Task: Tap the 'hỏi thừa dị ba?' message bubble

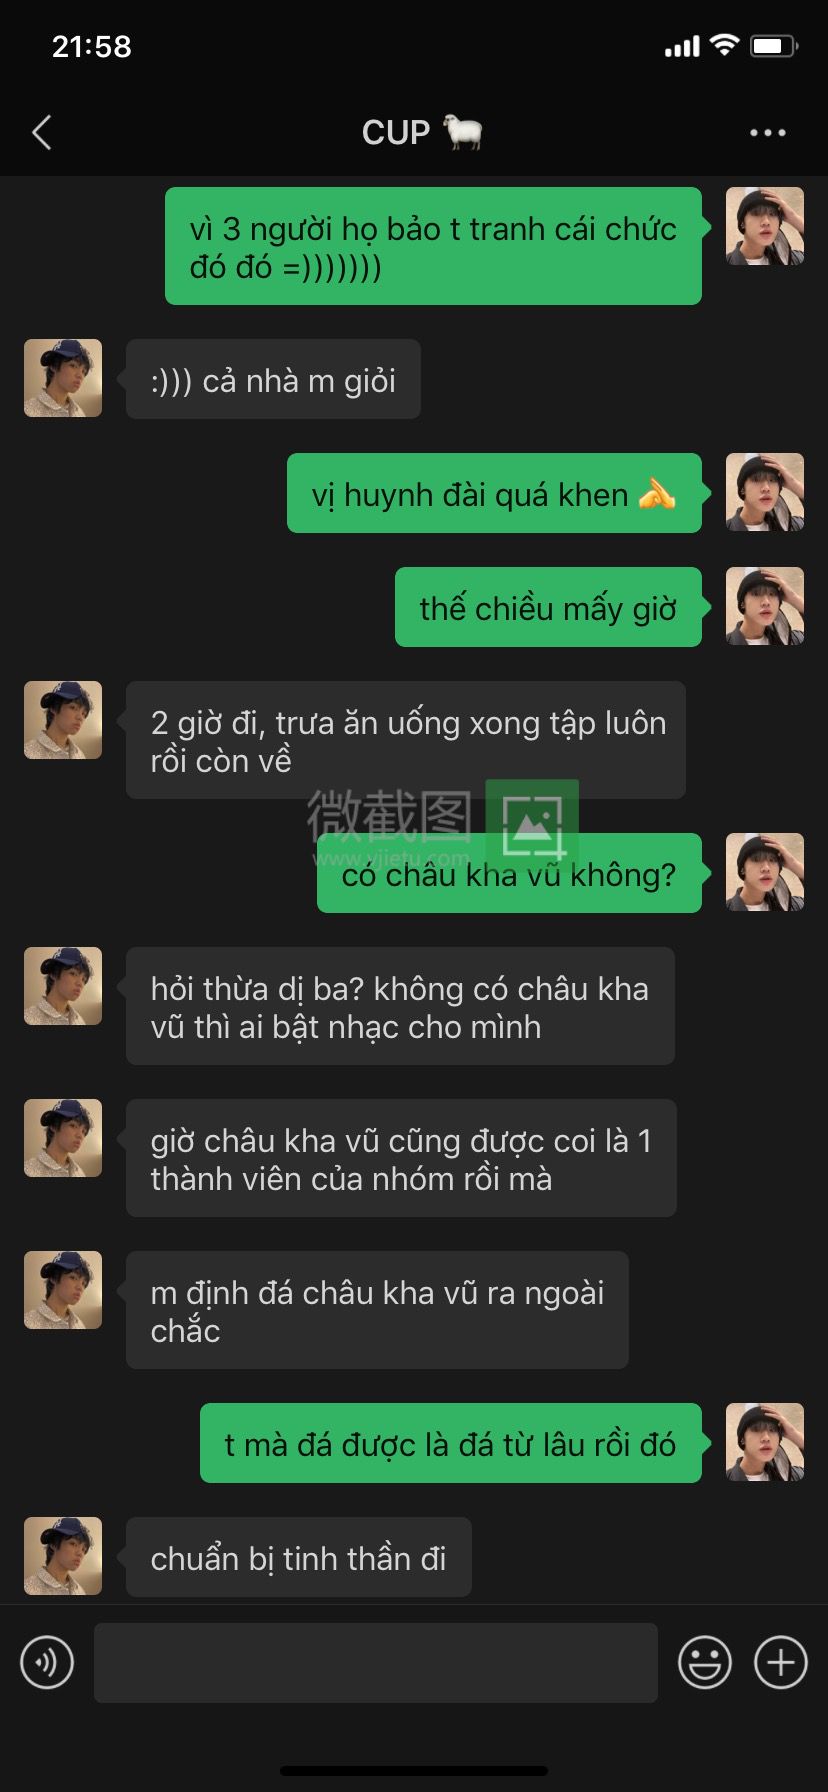Action: coord(400,1006)
